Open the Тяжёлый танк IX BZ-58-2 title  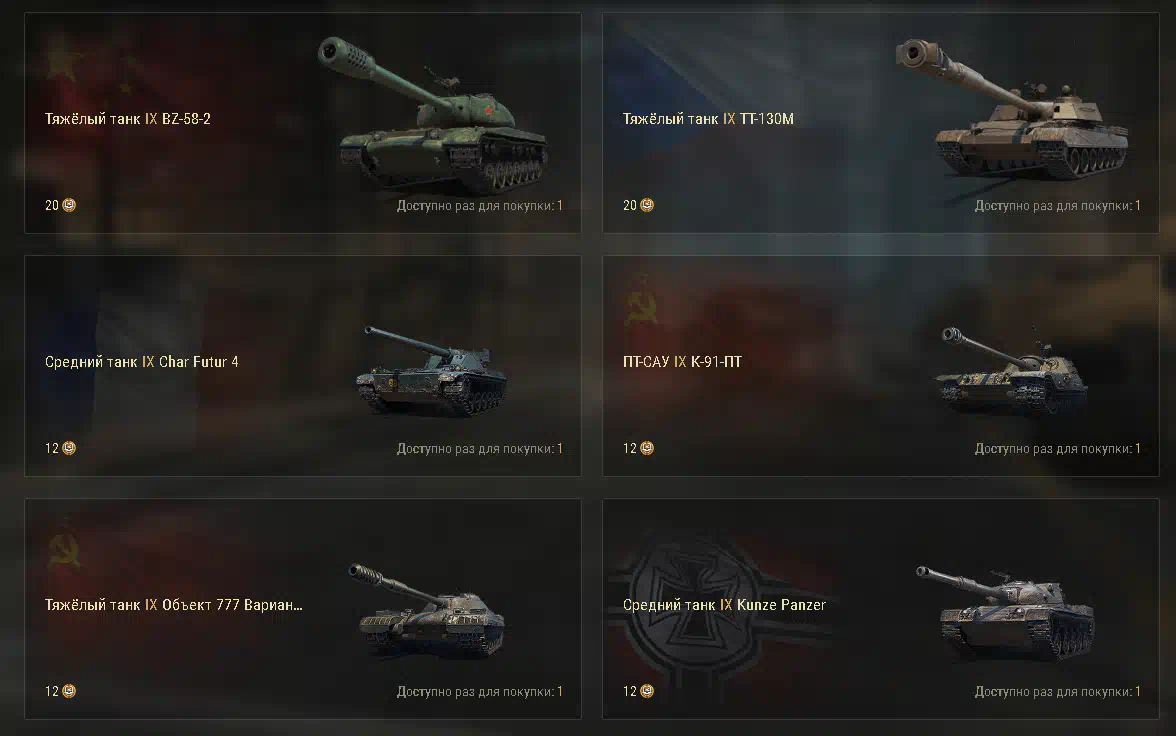pos(128,119)
